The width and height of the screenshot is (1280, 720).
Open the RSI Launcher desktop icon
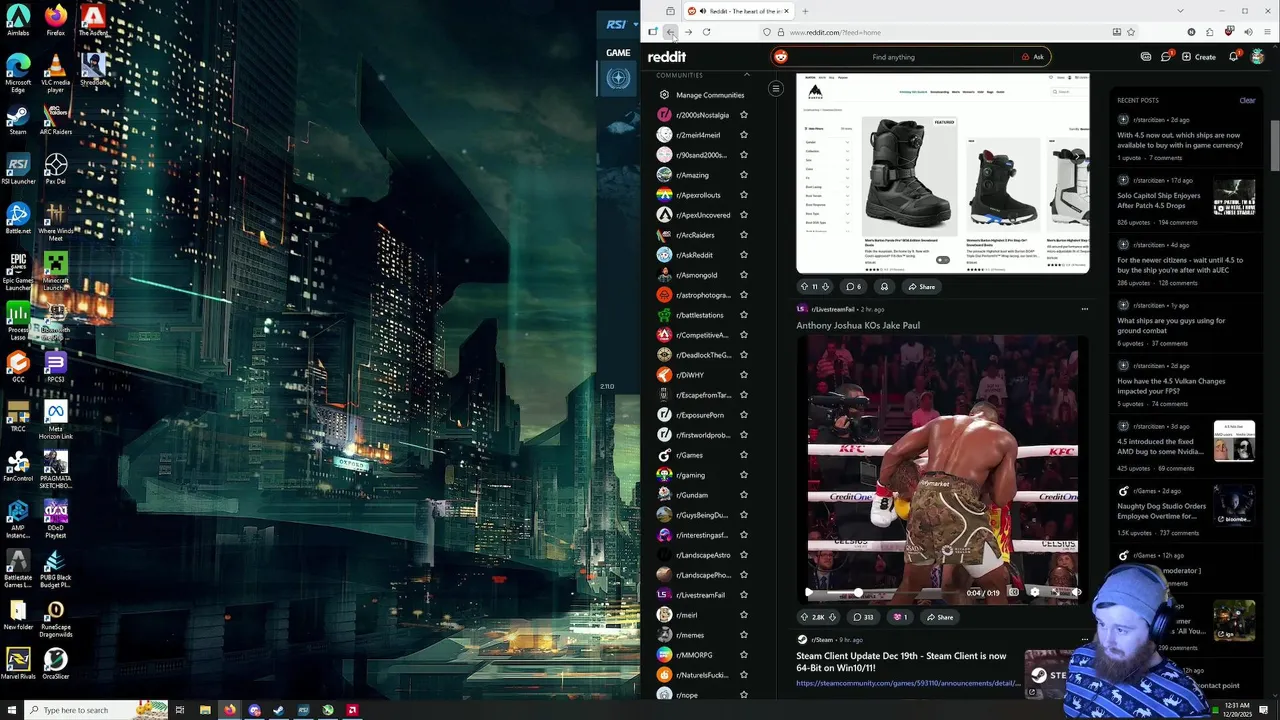(x=18, y=167)
